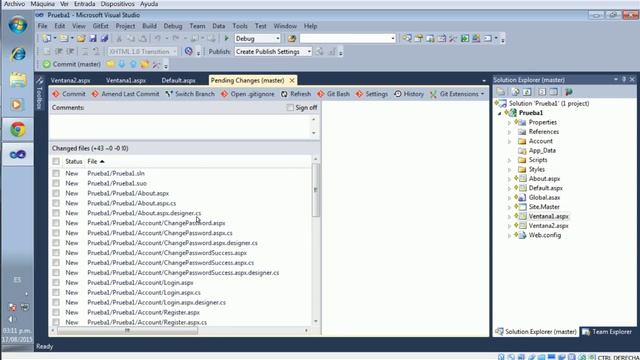Click Commit (master) toolbar button
Screen dimensions: 640x360
click(72, 64)
